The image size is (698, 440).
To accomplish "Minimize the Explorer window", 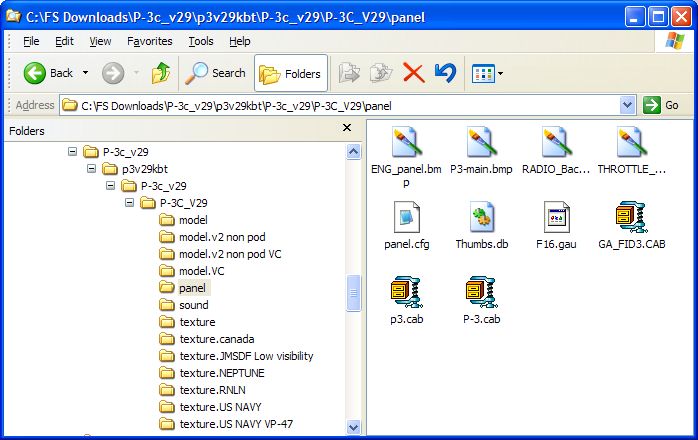I will click(635, 17).
